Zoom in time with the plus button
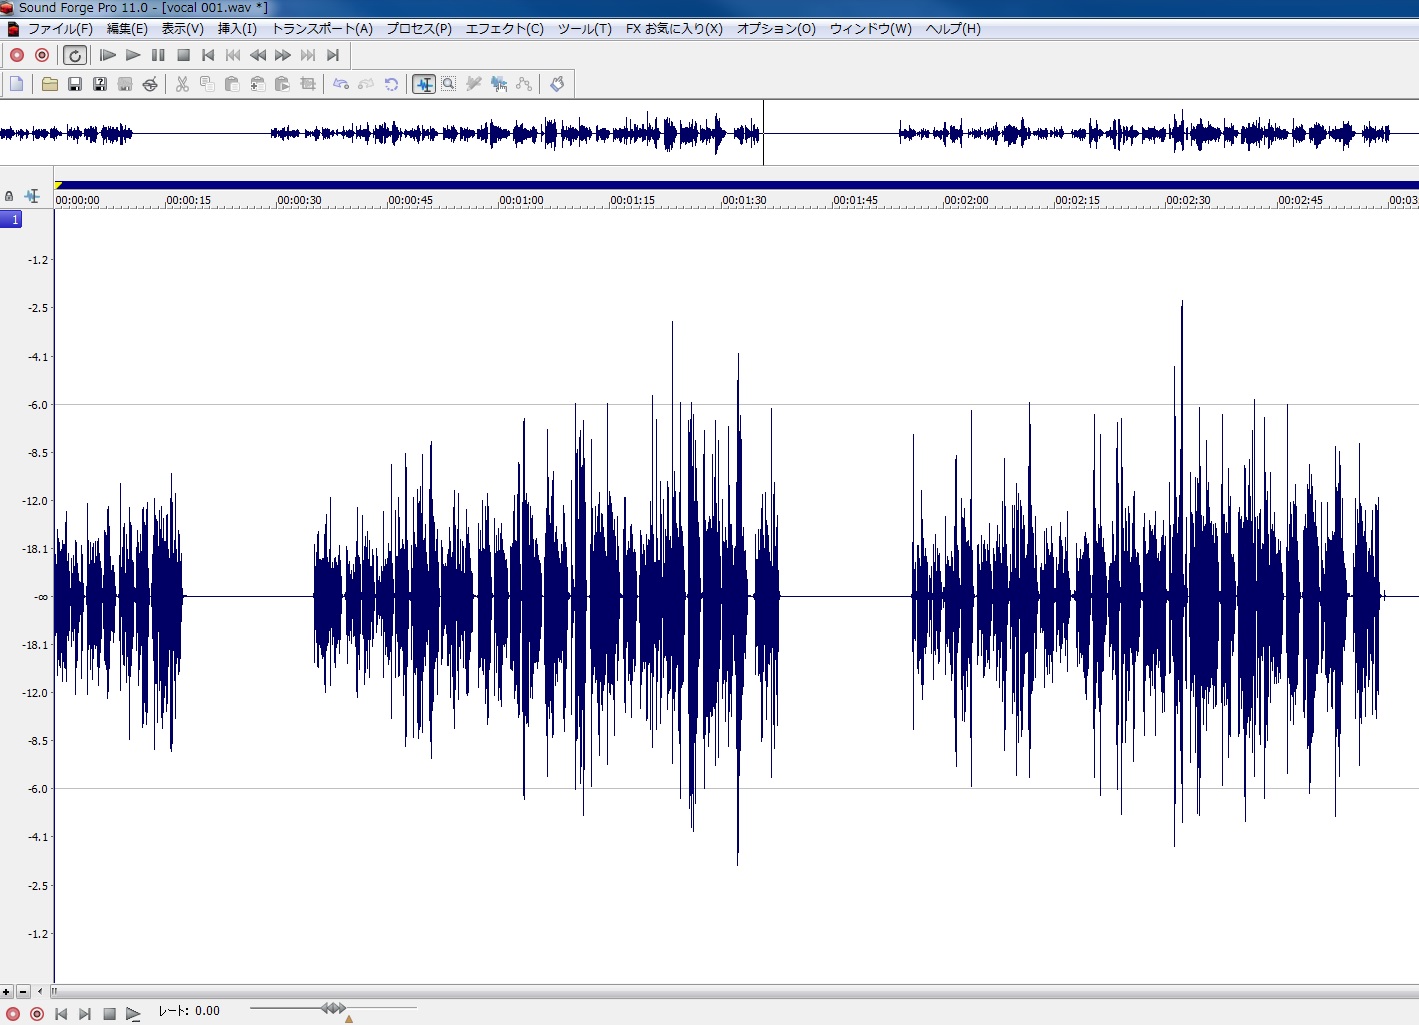 [6, 992]
